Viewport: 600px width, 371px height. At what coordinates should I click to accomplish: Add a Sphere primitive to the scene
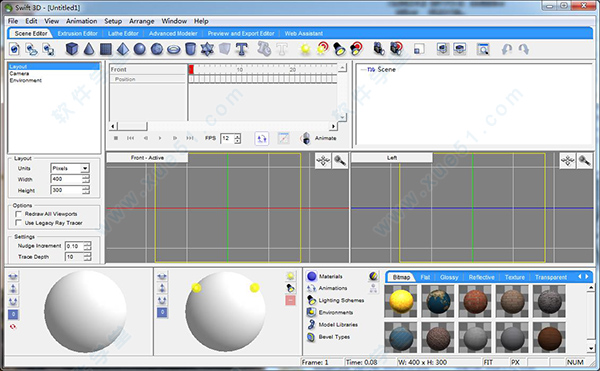click(140, 49)
